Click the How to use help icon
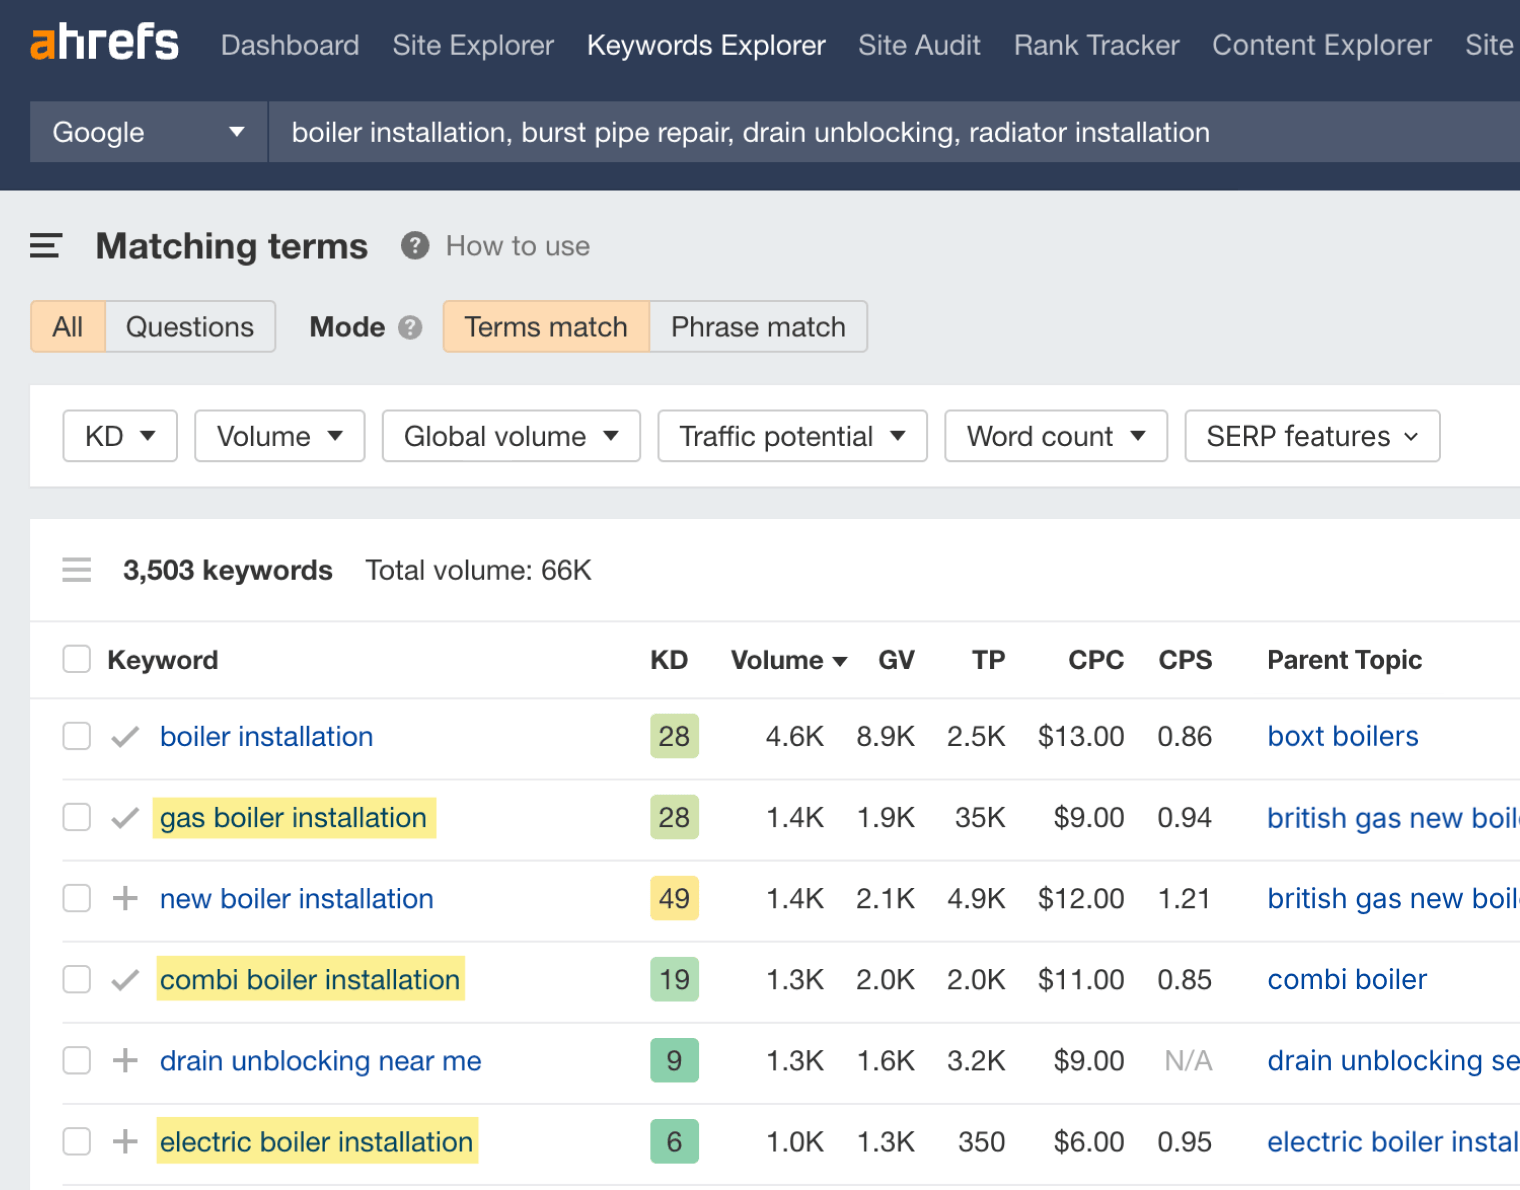The image size is (1520, 1190). (x=414, y=245)
